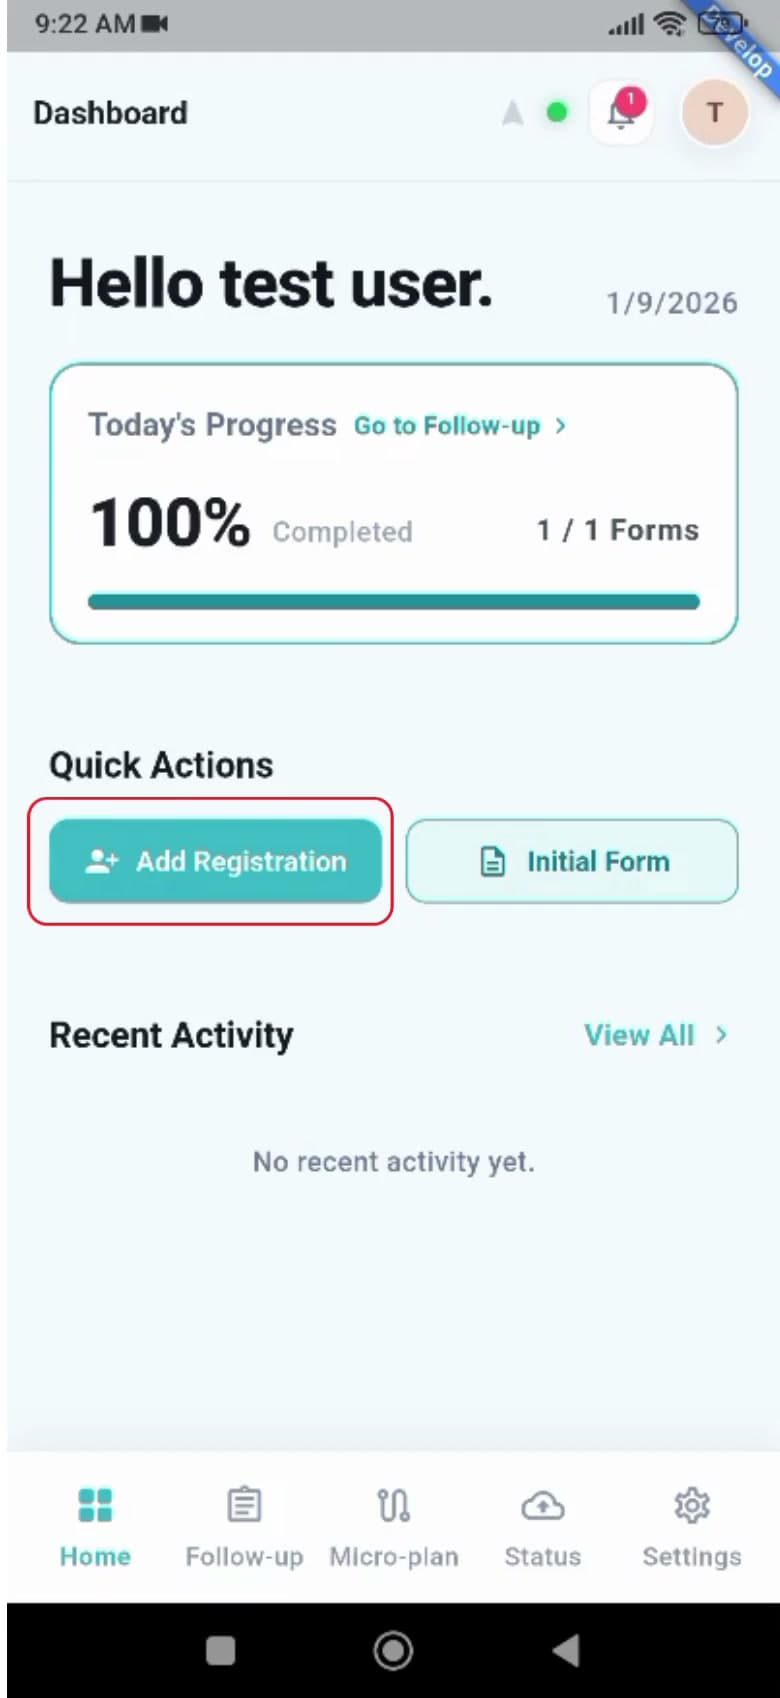The height and width of the screenshot is (1698, 780).
Task: Tap the Status cloud upload icon
Action: 542,1505
